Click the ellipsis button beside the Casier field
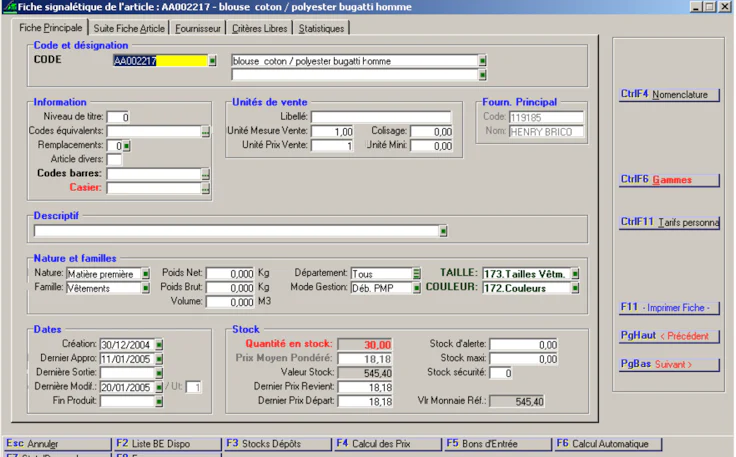This screenshot has height=457, width=736. pos(205,188)
